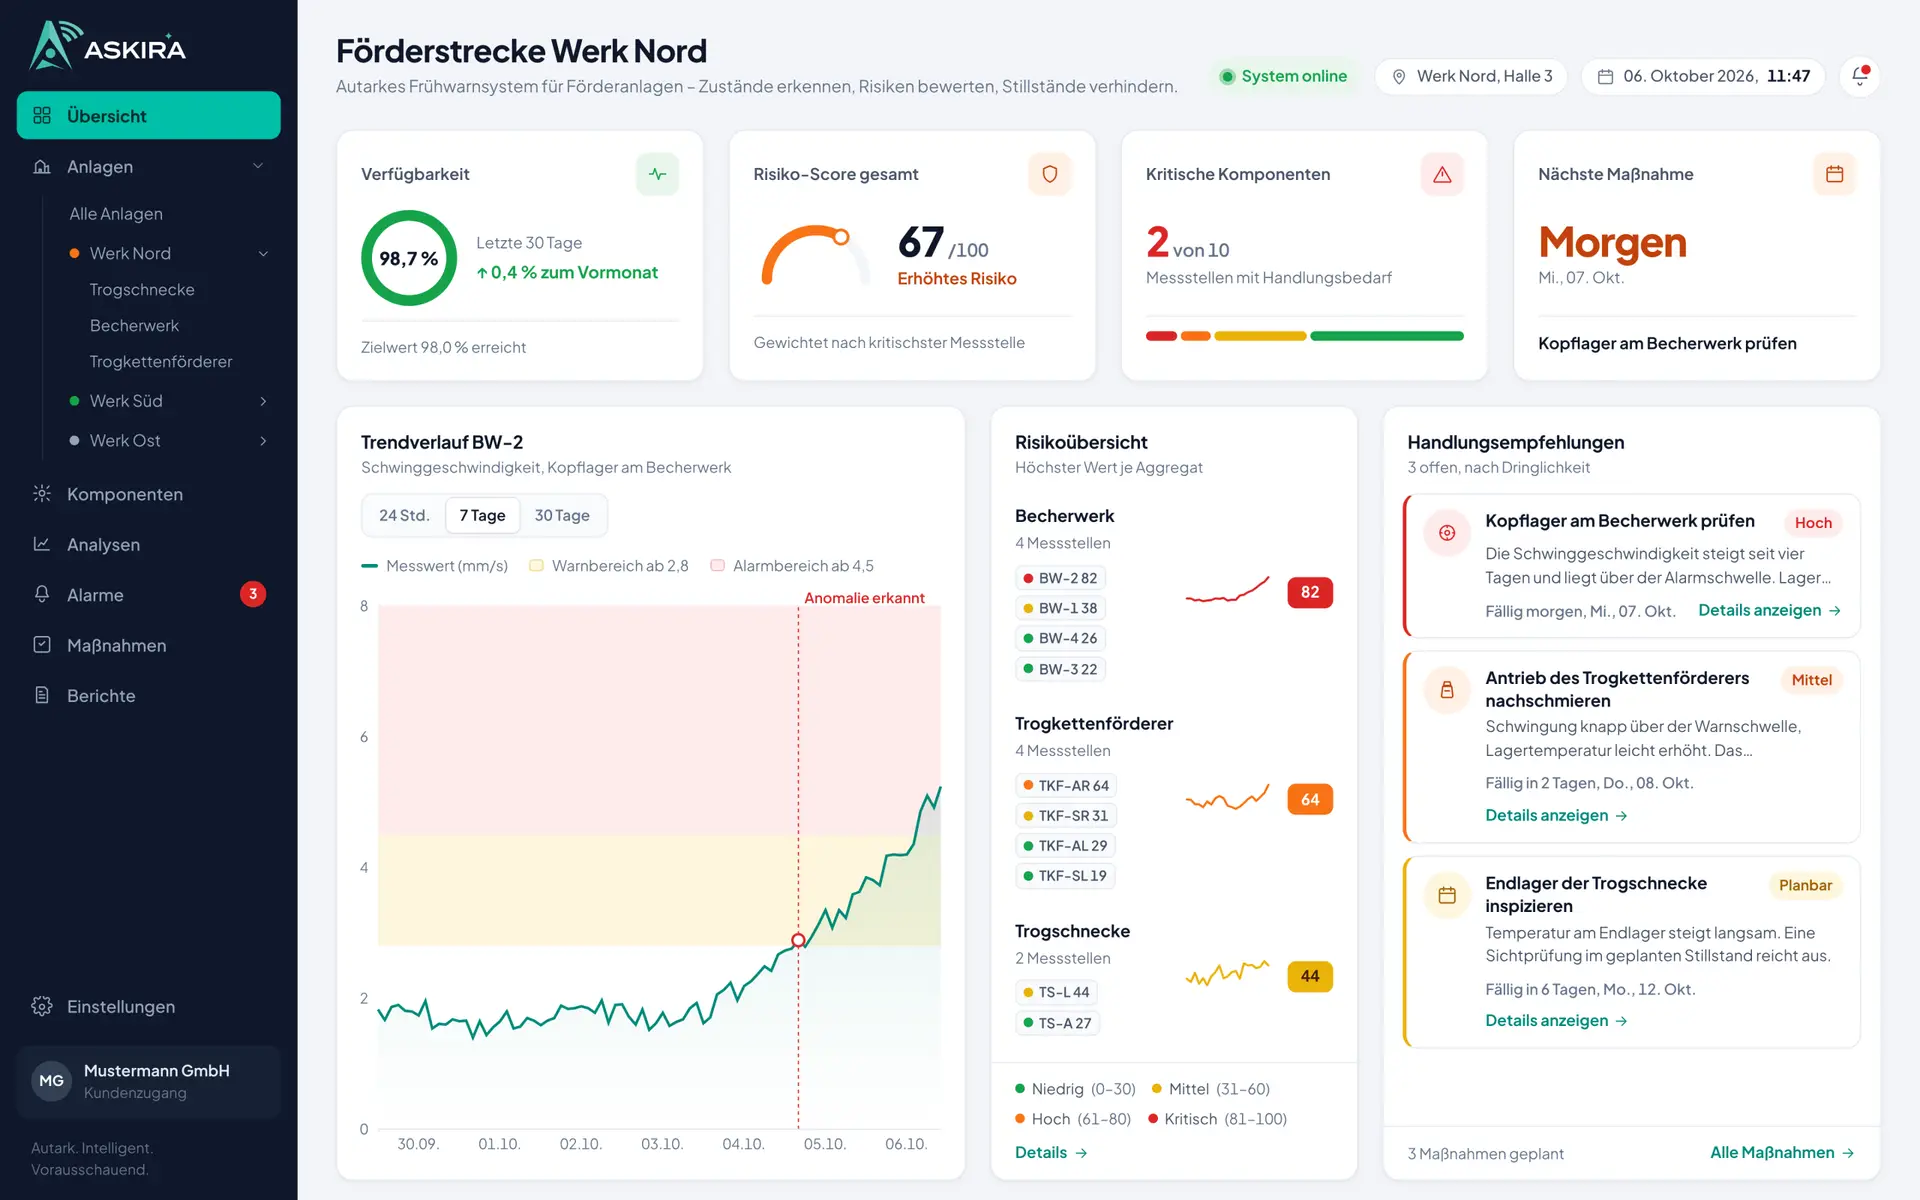
Task: Select the TKF-AR 64 measuring point chip
Action: click(x=1065, y=785)
